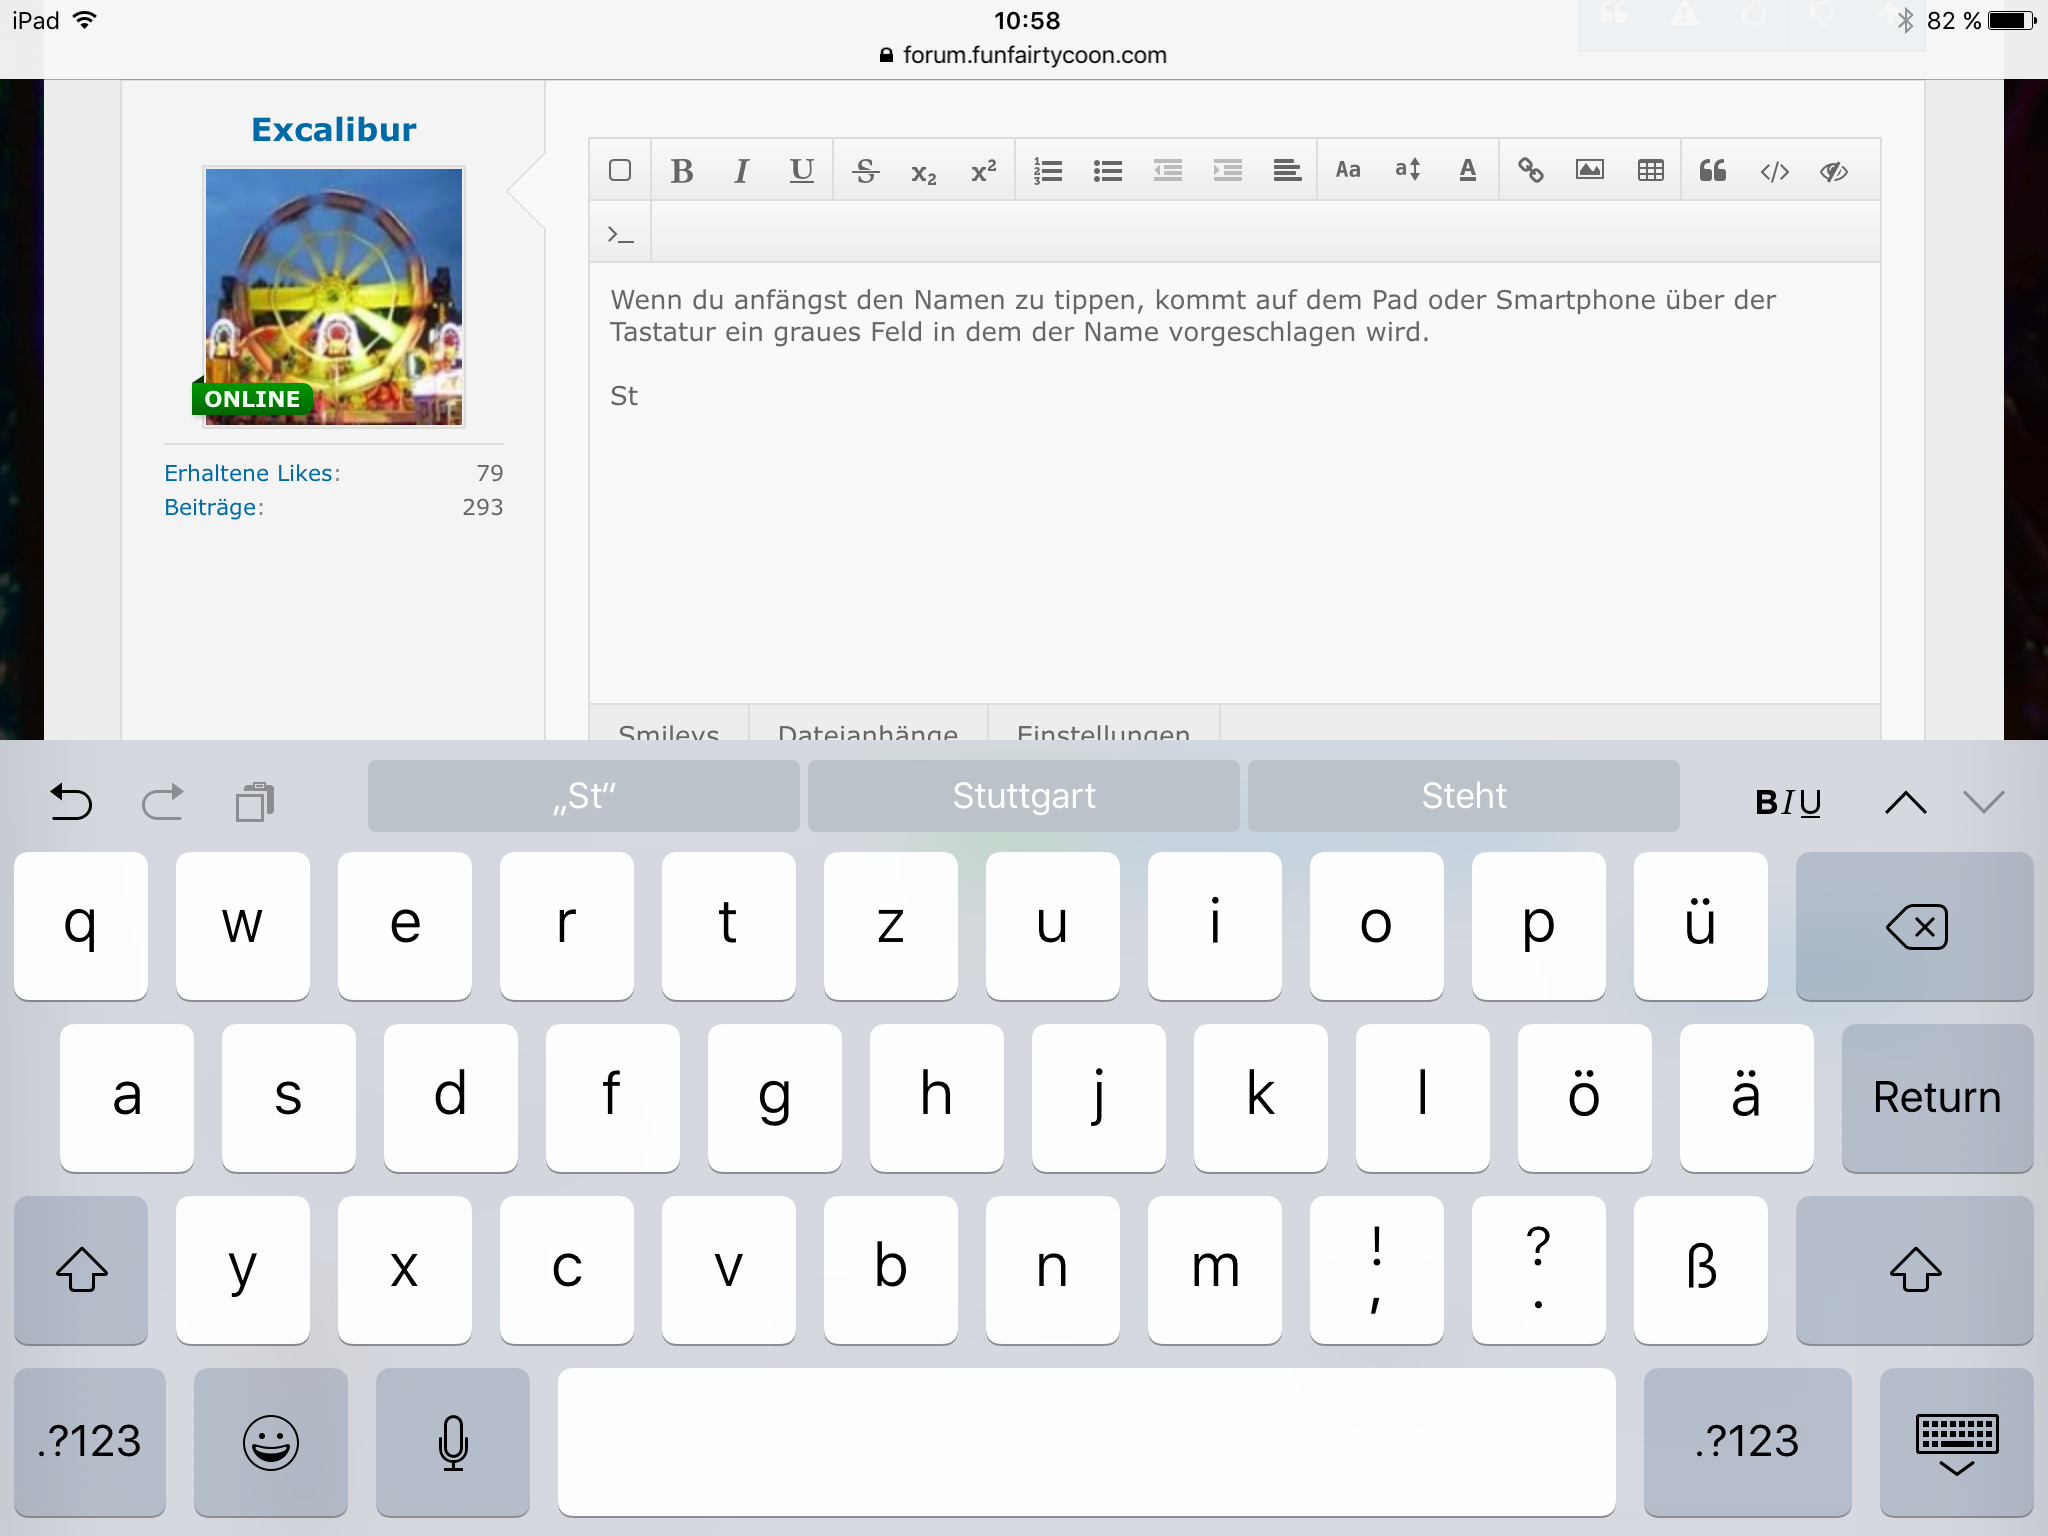2048x1536 pixels.
Task: Add a quote block with quote icon
Action: pyautogui.click(x=1712, y=171)
